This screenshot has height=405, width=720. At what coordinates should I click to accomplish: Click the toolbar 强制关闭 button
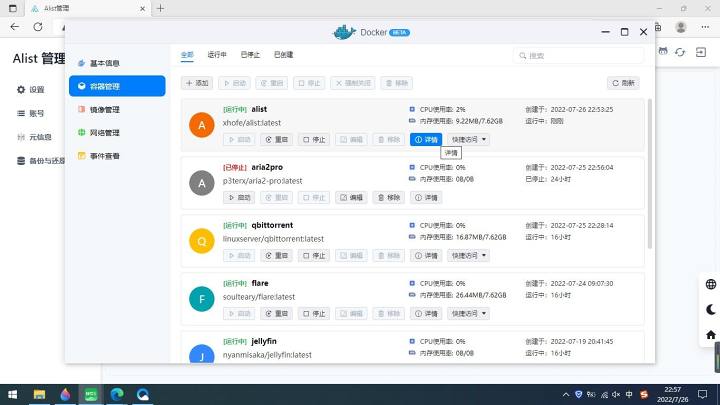[x=352, y=83]
